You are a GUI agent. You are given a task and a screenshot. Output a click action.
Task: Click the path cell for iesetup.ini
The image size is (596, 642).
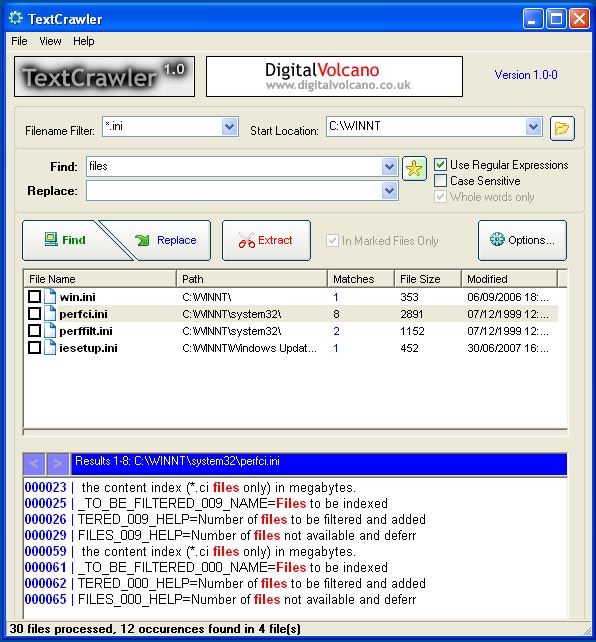pyautogui.click(x=249, y=348)
